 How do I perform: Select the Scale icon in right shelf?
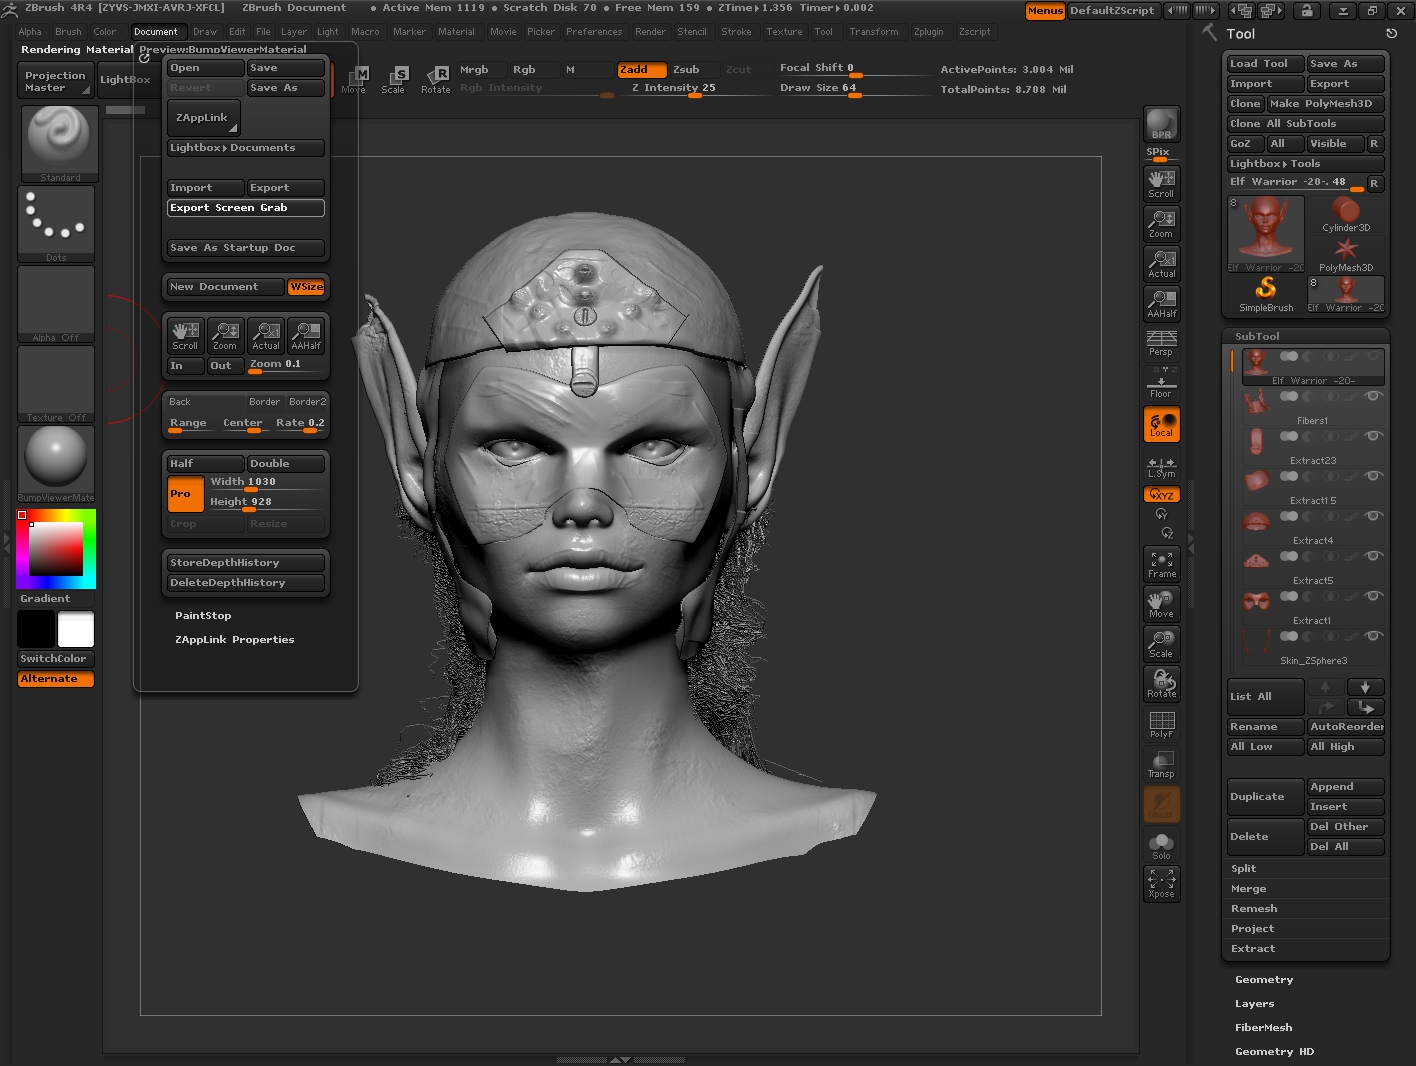[x=1161, y=644]
